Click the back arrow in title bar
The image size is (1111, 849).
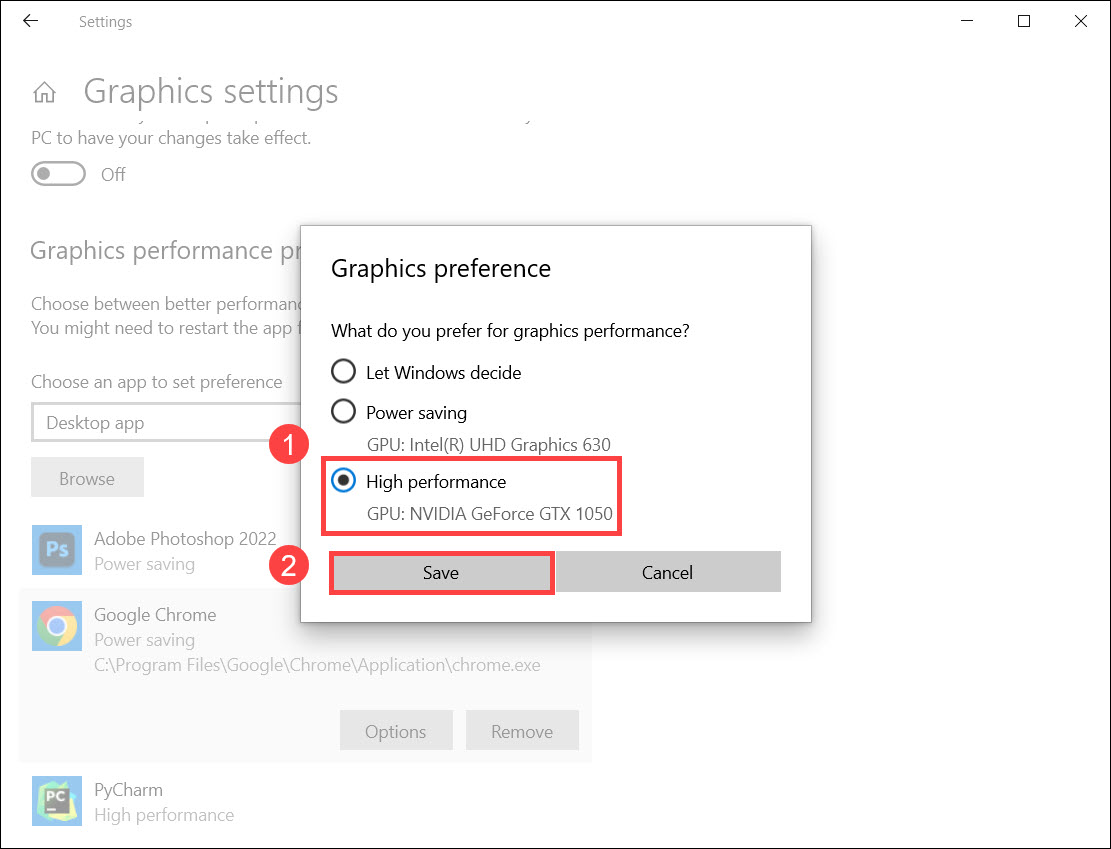click(x=30, y=21)
